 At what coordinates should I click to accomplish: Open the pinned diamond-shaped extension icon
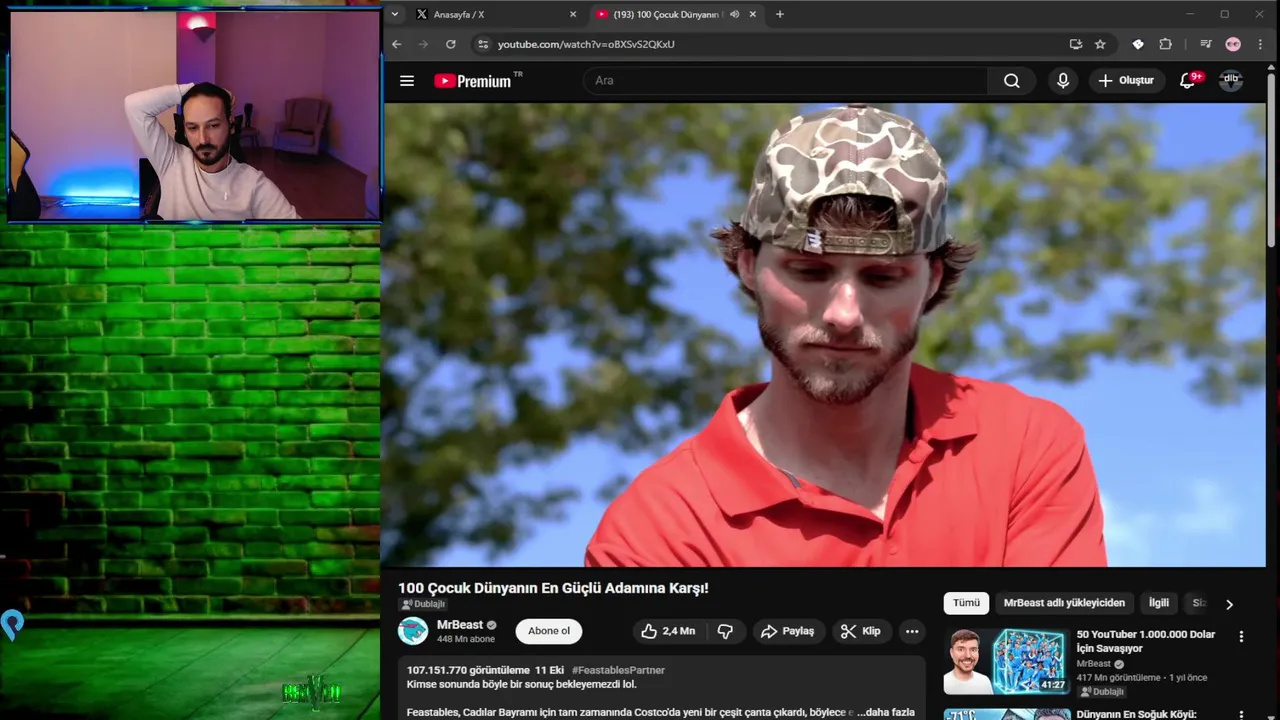[1138, 44]
